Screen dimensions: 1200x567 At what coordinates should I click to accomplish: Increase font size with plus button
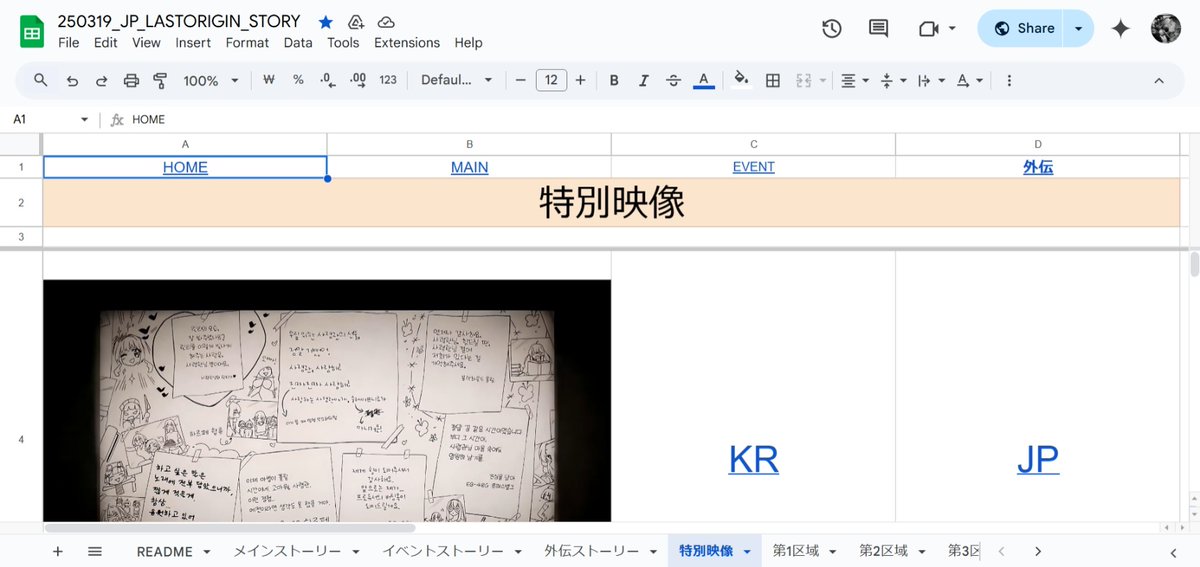pyautogui.click(x=580, y=80)
